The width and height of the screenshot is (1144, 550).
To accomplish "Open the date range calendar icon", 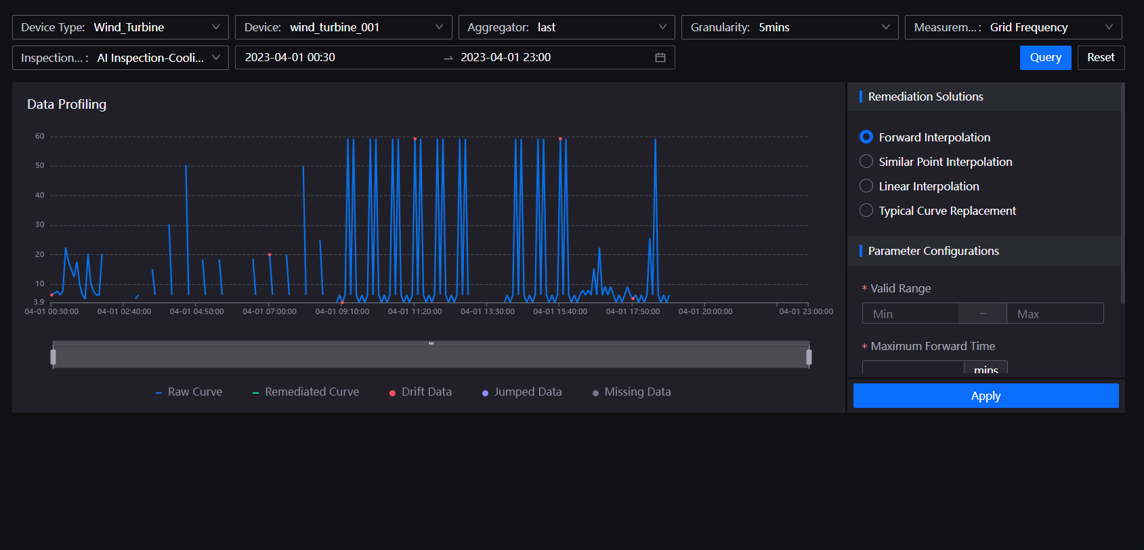I will coord(660,58).
